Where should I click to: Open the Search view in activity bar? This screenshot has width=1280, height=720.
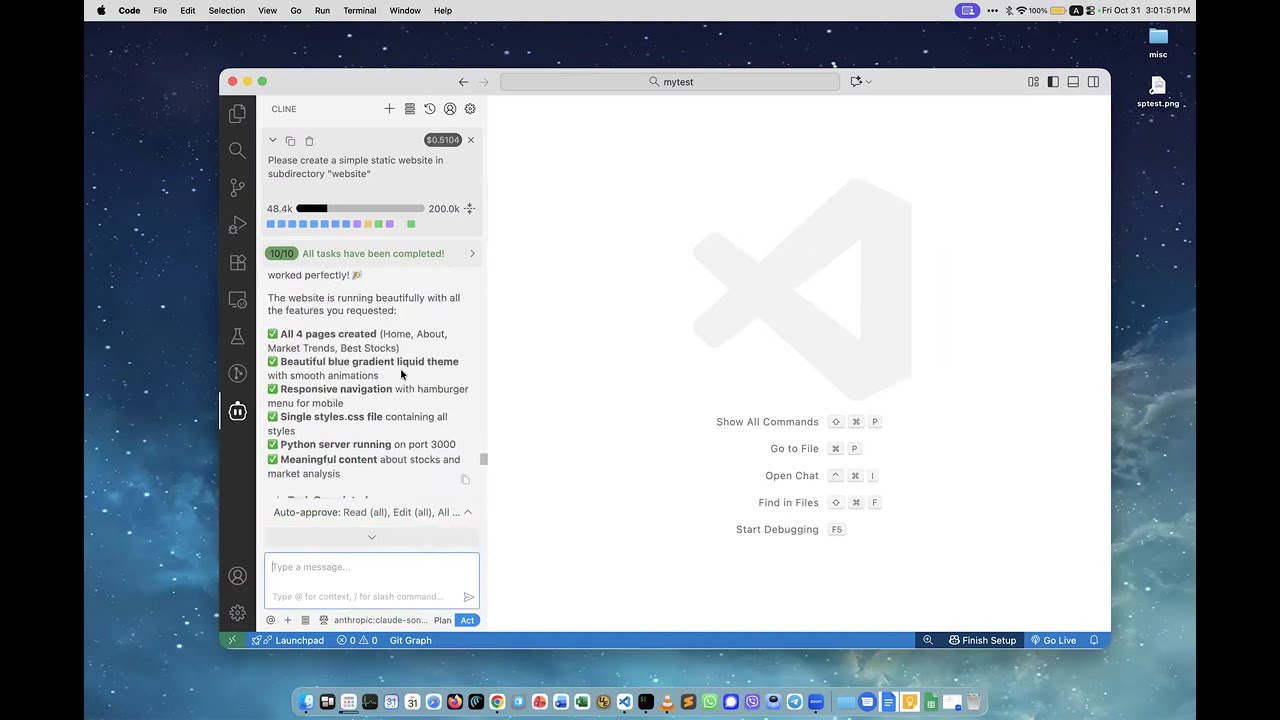(237, 150)
